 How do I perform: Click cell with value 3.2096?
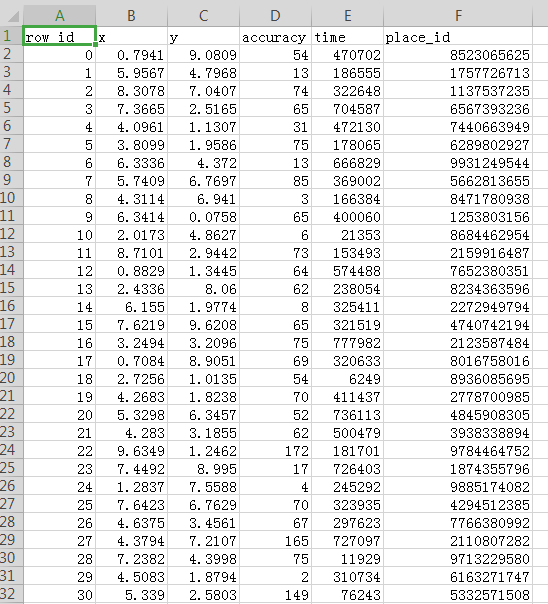pos(203,342)
